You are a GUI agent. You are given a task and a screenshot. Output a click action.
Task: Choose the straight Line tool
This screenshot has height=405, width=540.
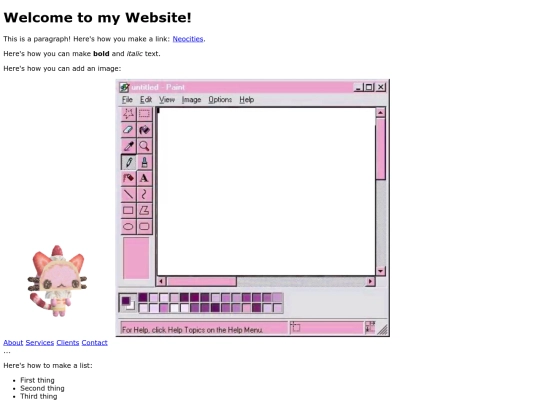[x=128, y=194]
